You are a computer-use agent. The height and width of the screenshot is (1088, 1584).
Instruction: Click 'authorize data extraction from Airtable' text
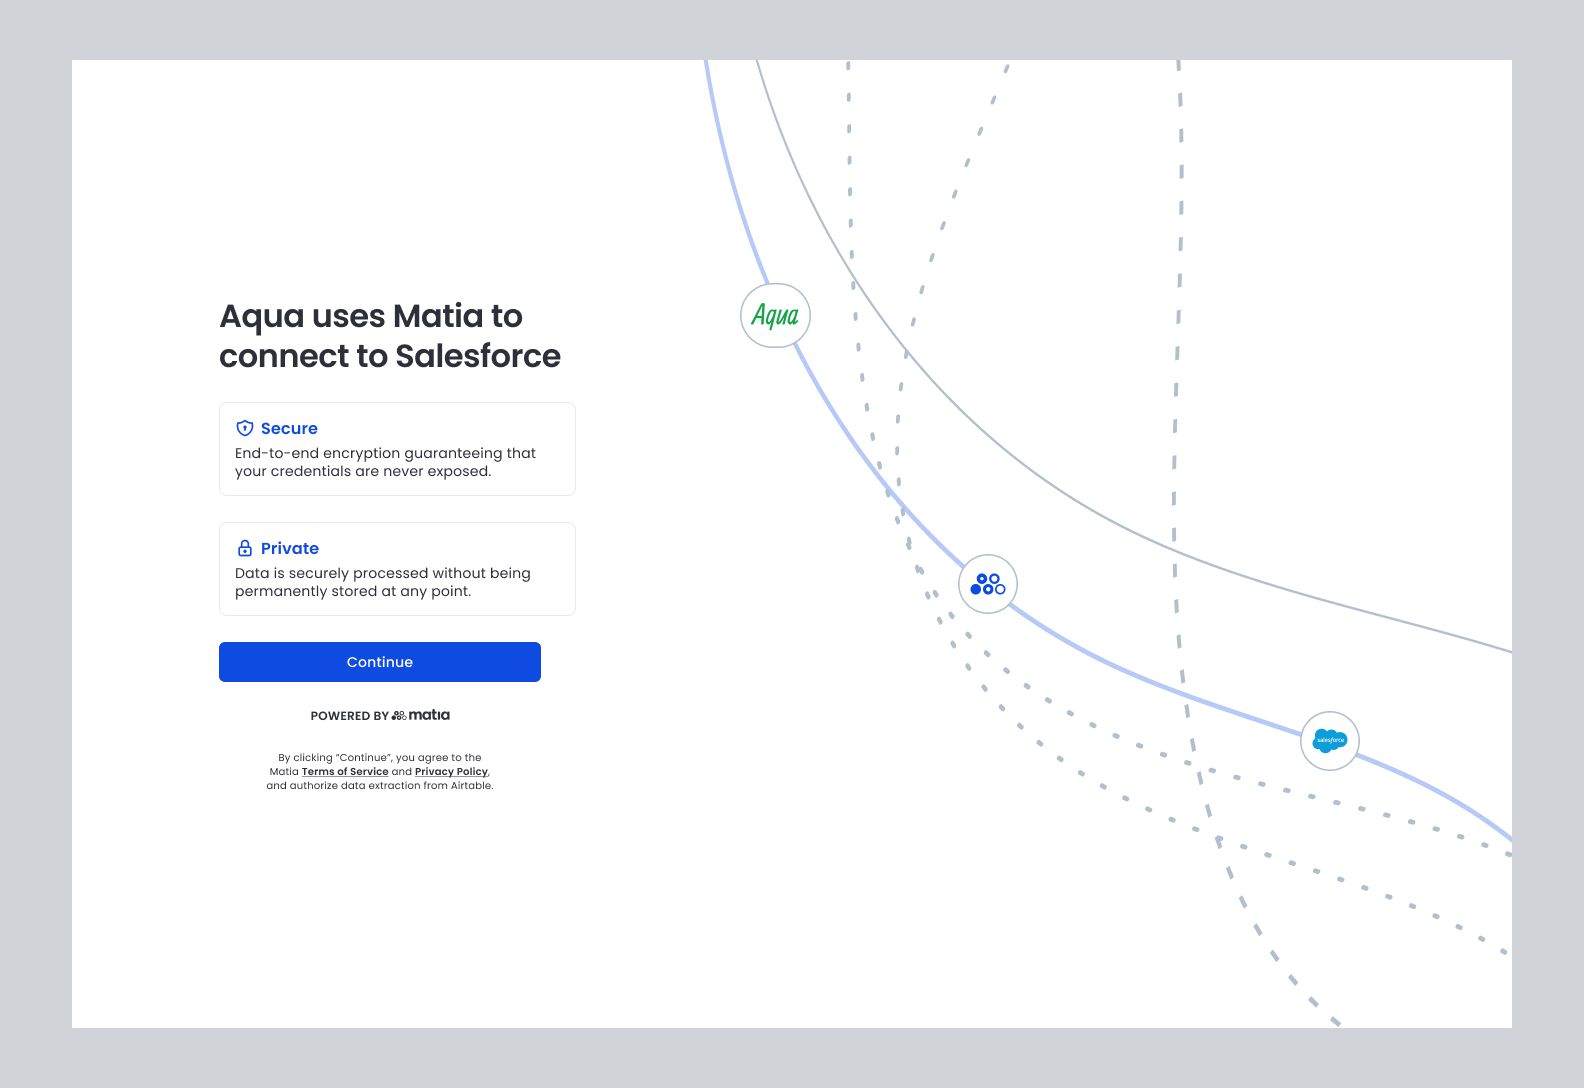tap(391, 786)
